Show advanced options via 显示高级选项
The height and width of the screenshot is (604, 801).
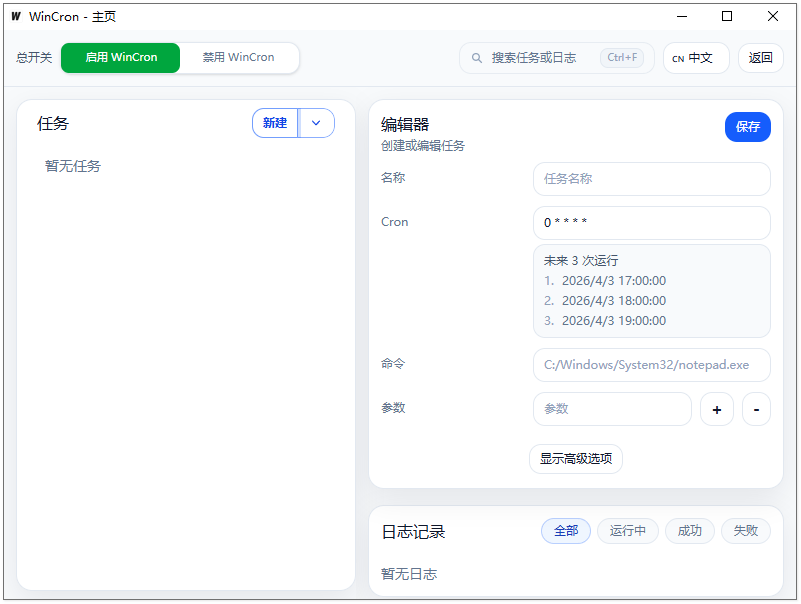[x=576, y=458]
